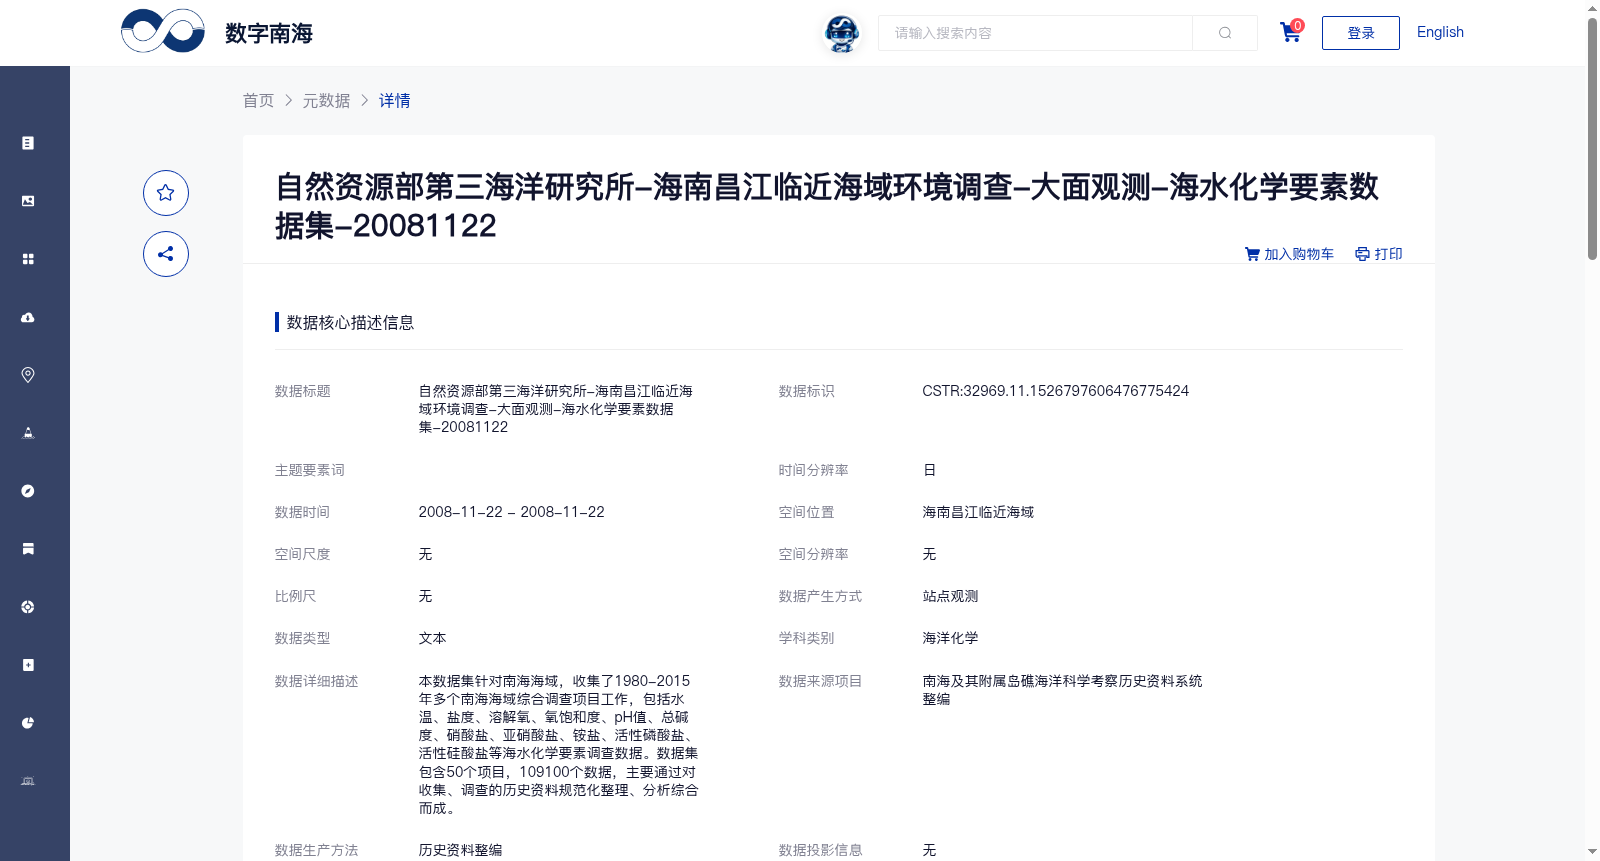The height and width of the screenshot is (861, 1600).
Task: Select the four-squares grid sidebar icon
Action: pyautogui.click(x=28, y=259)
